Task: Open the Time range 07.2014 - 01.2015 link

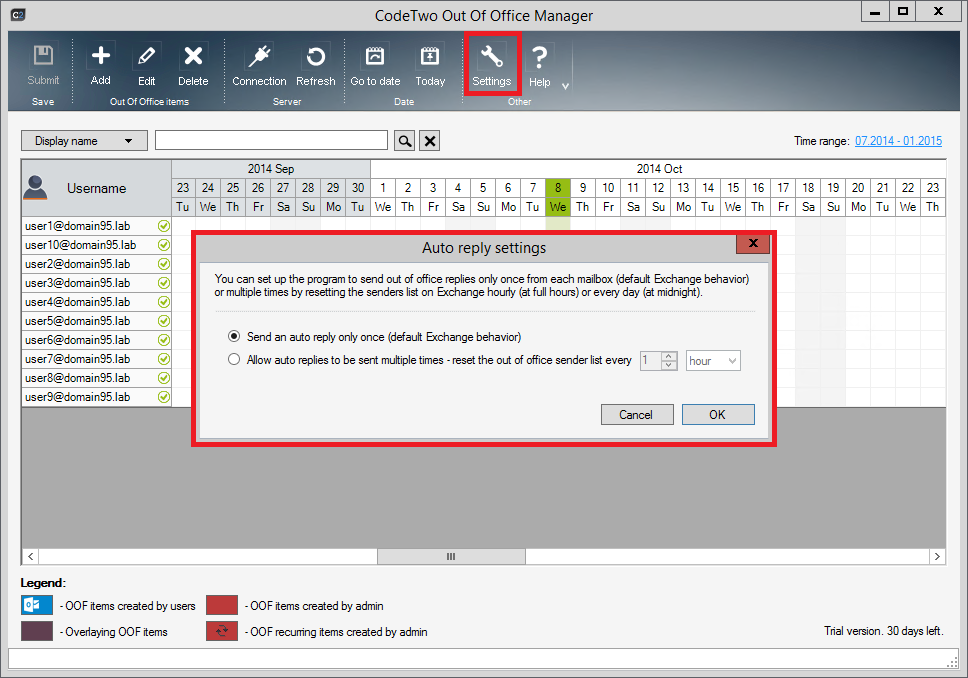Action: (898, 141)
